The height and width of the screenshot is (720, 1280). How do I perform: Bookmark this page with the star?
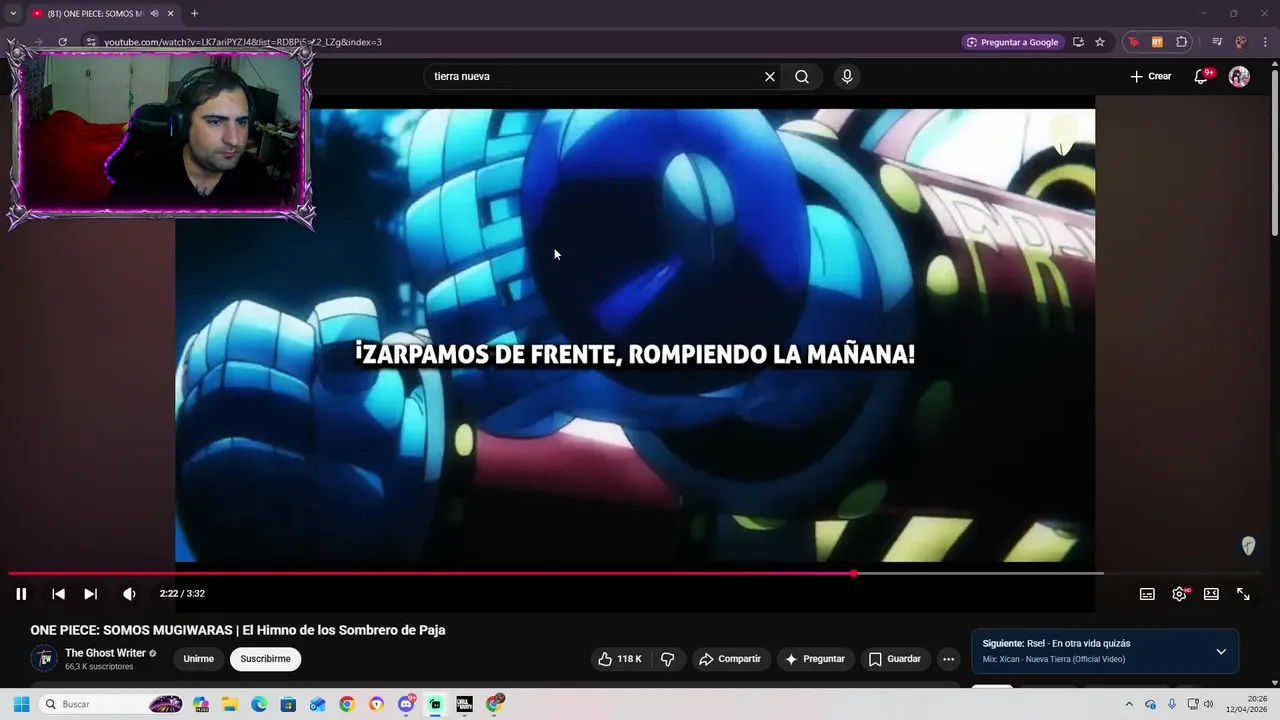[1100, 42]
